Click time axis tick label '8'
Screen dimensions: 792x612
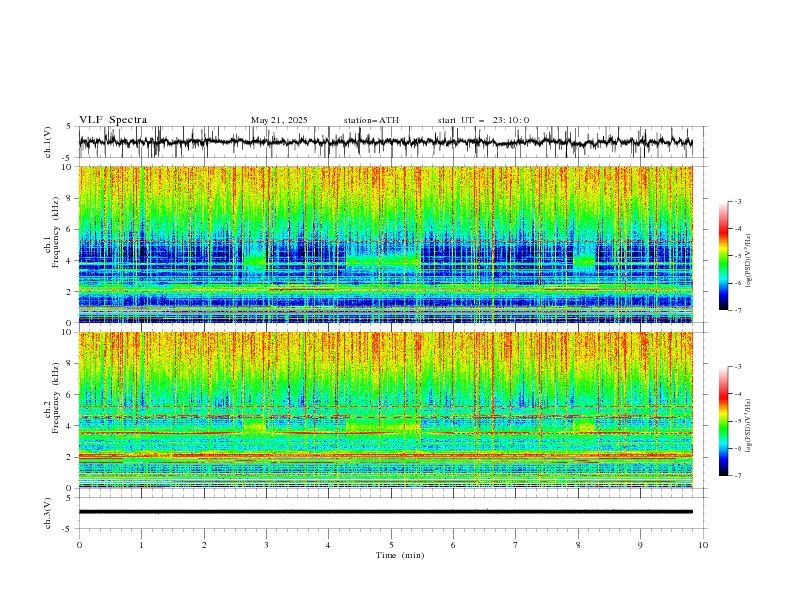click(578, 545)
